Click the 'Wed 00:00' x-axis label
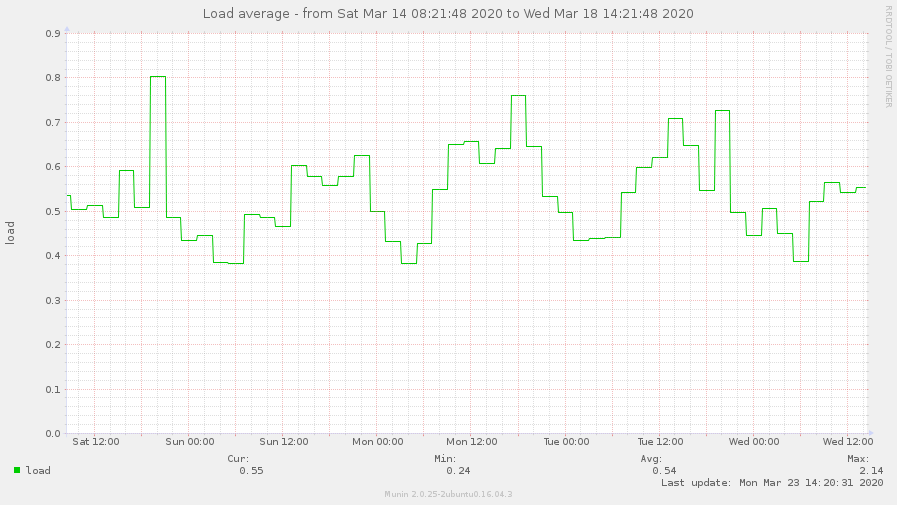The width and height of the screenshot is (897, 505). pyautogui.click(x=754, y=442)
